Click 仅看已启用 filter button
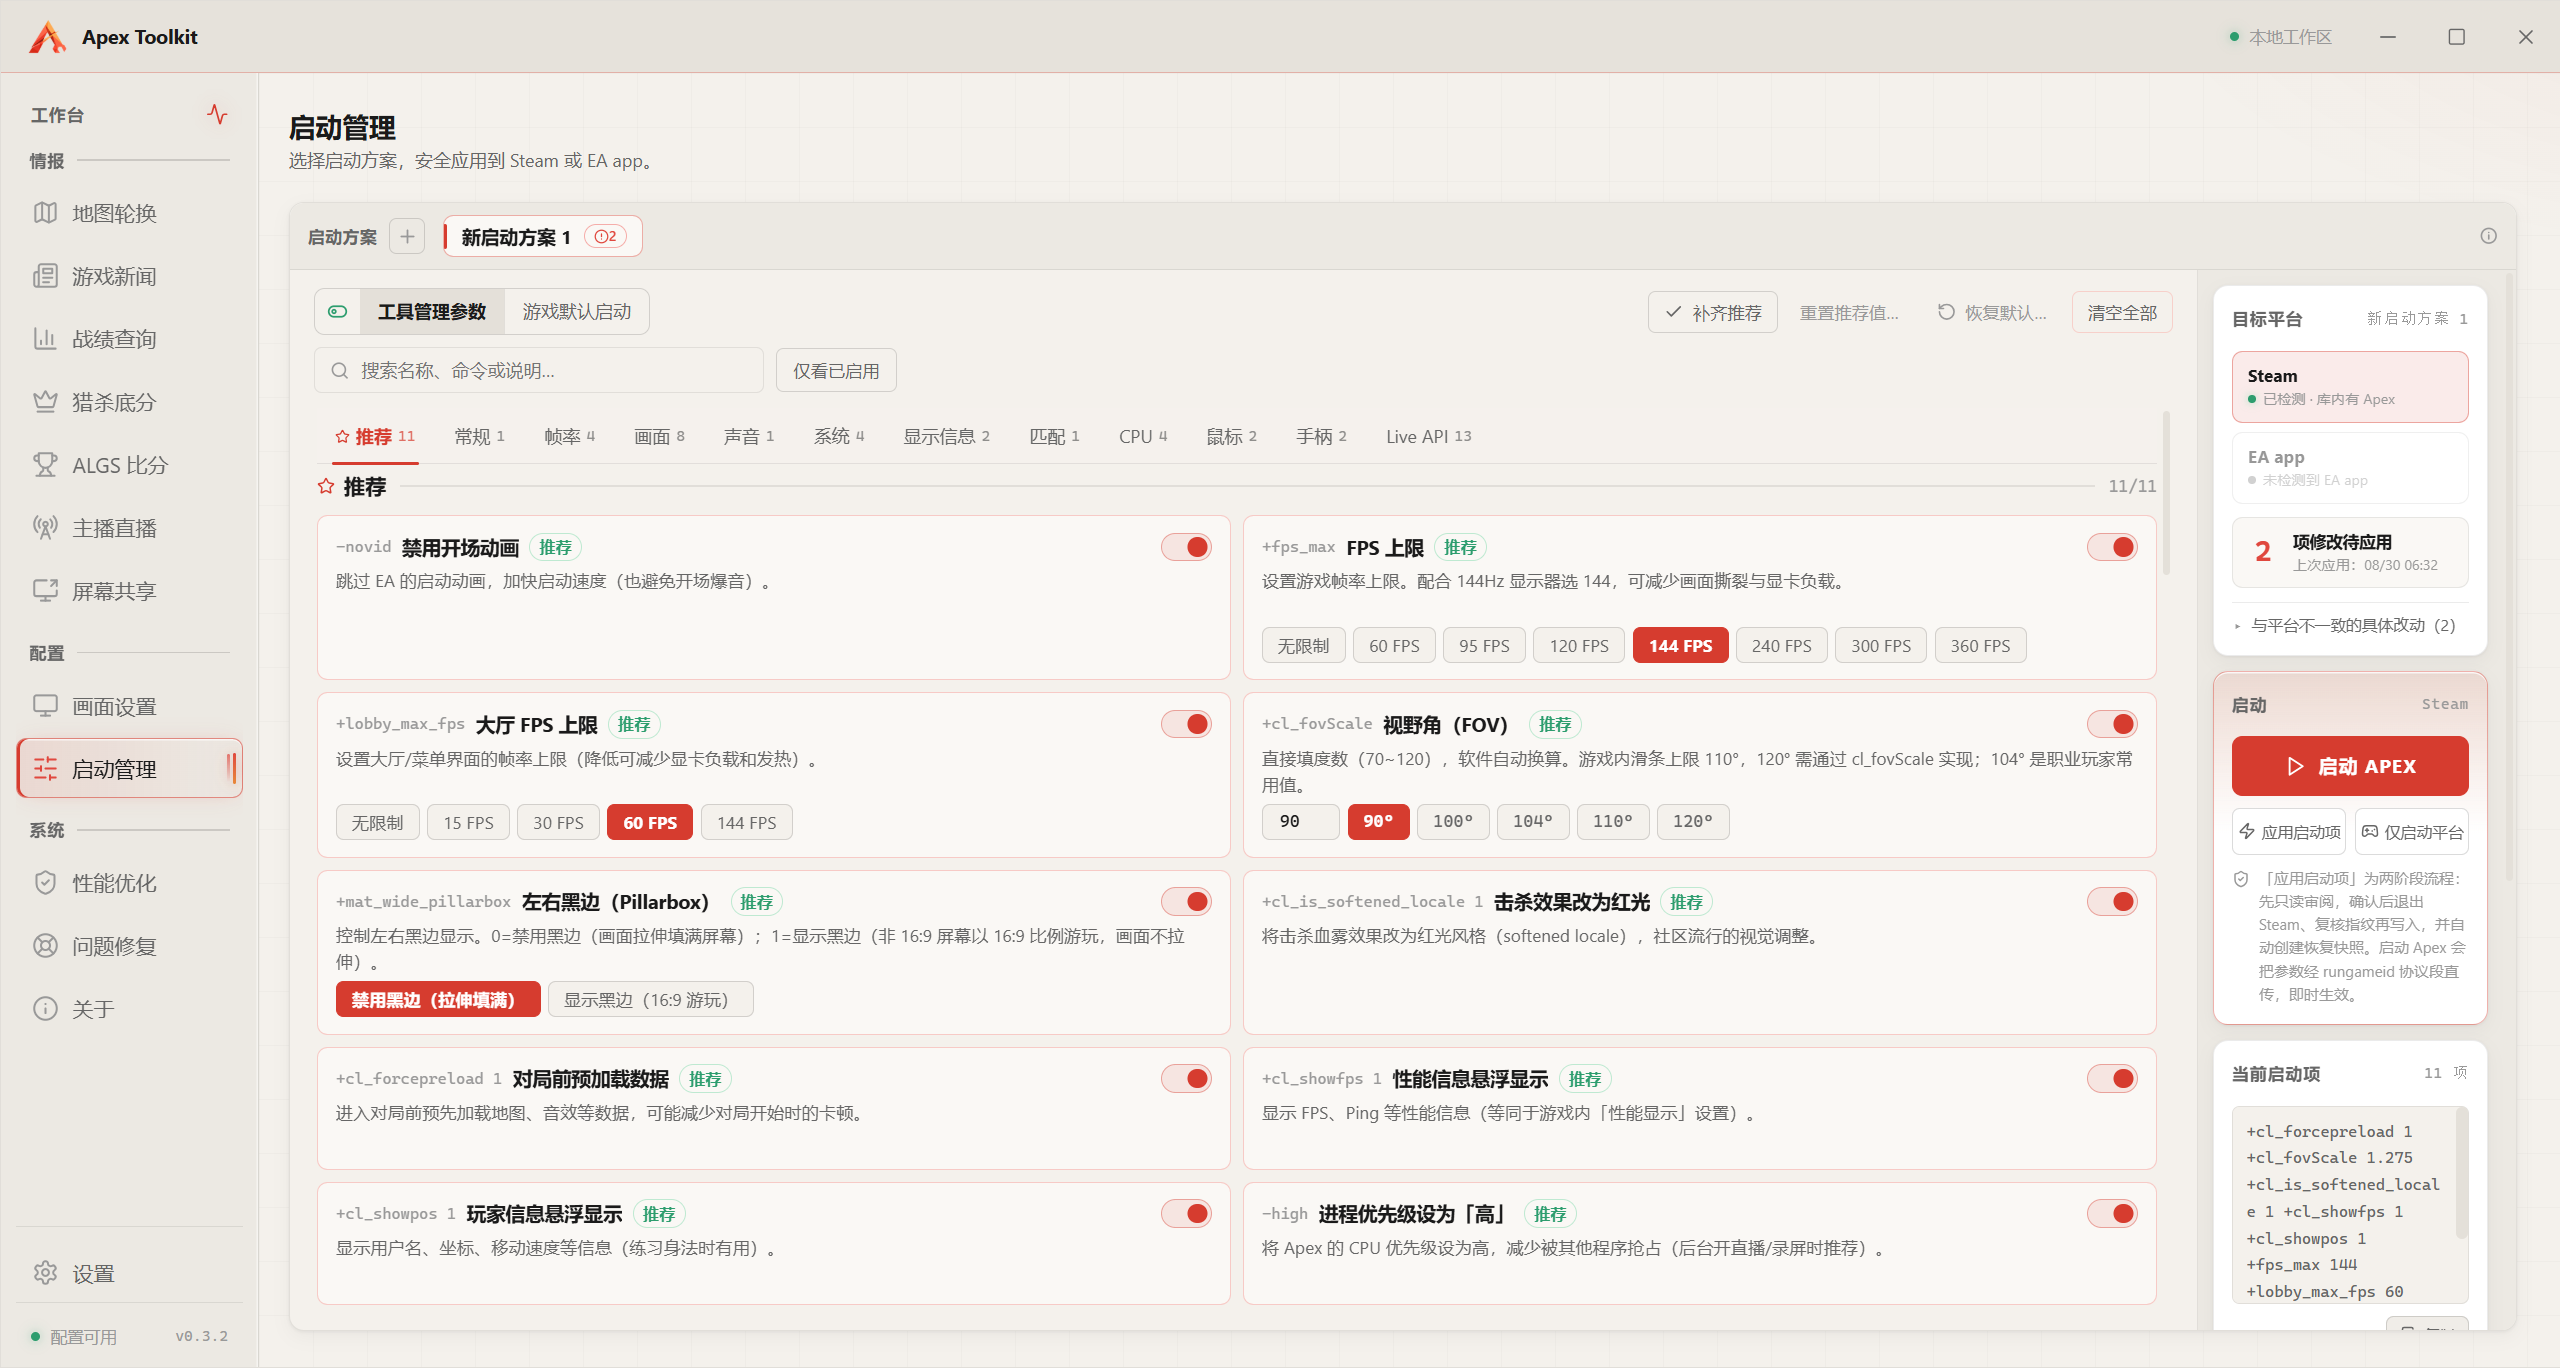Screen dimensions: 2560x1368 pos(836,371)
